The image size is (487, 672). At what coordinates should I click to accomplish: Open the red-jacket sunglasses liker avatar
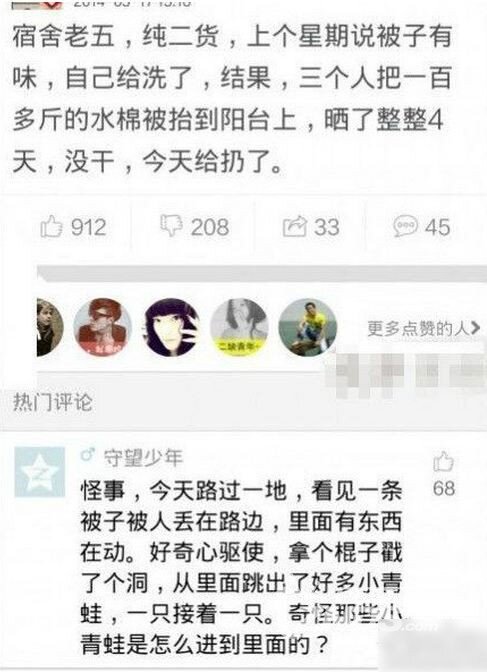(102, 328)
